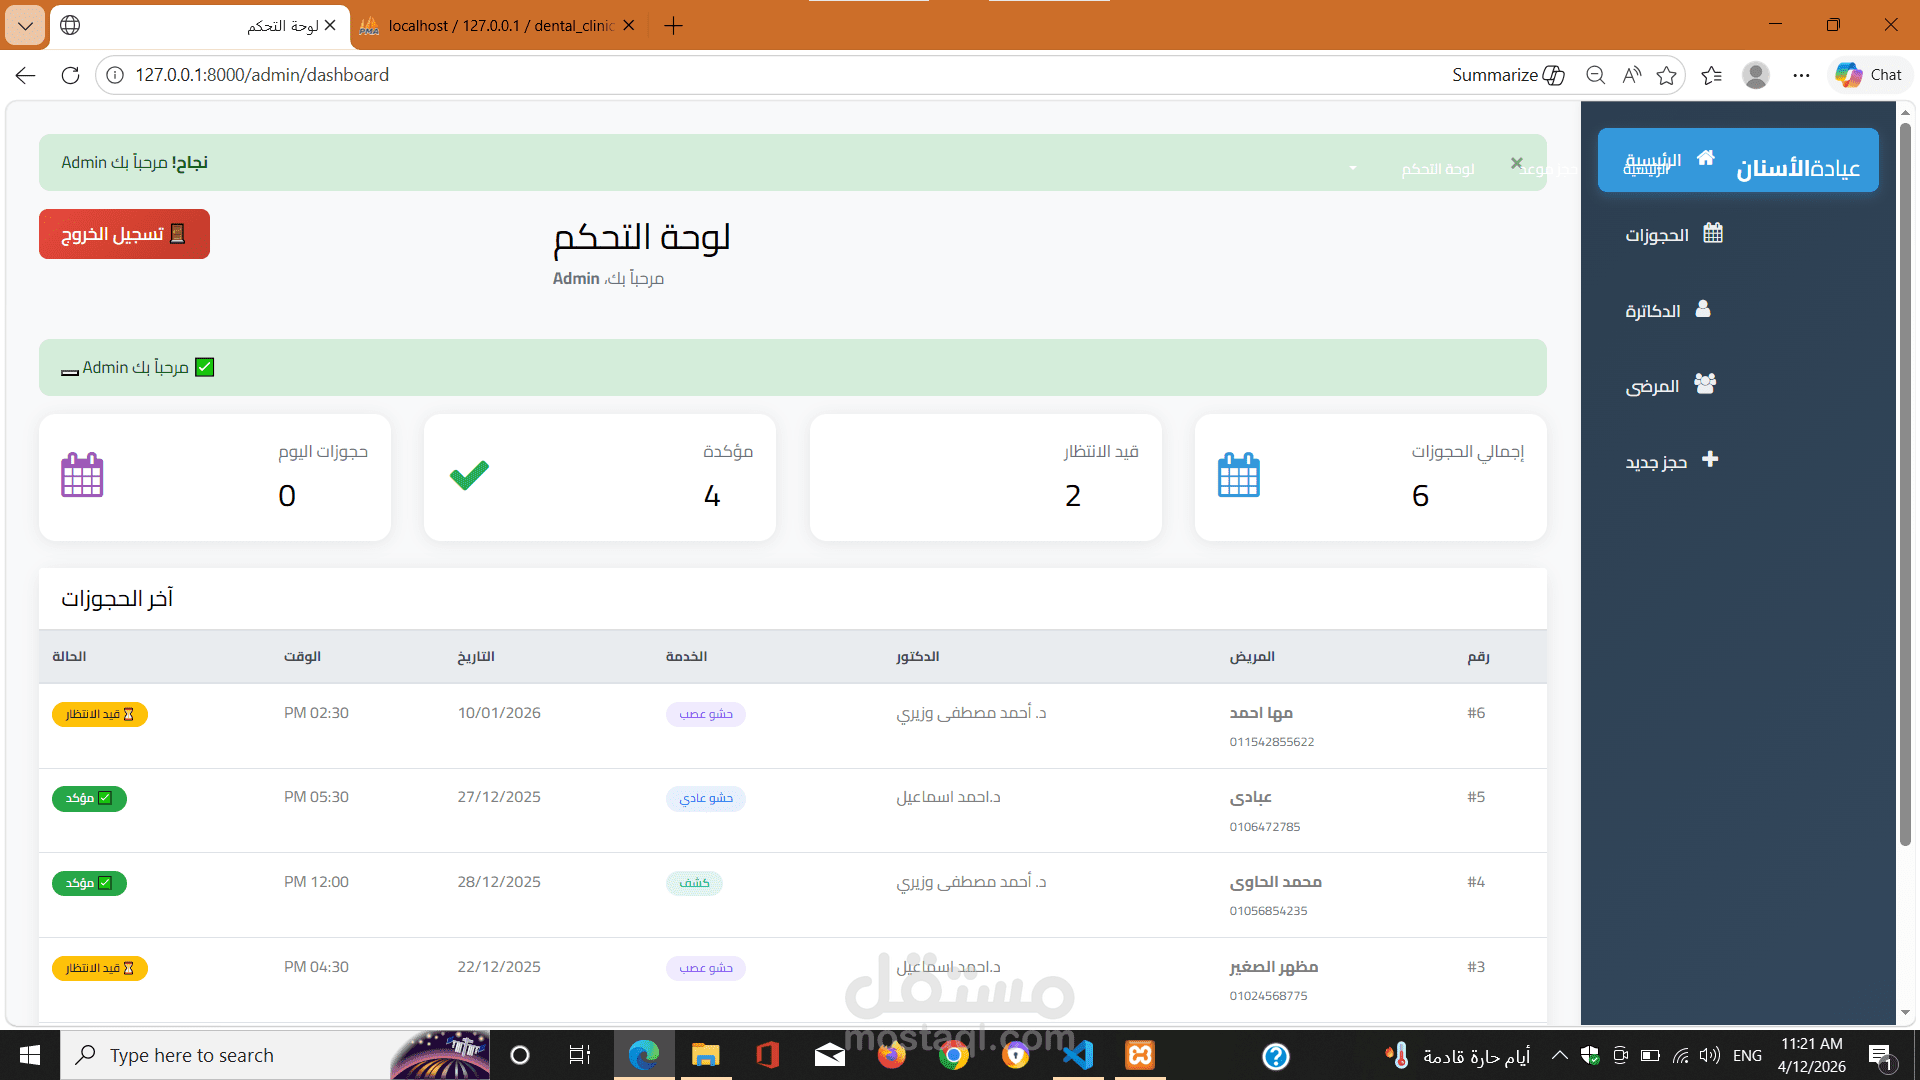The width and height of the screenshot is (1920, 1080).
Task: Open Visual Studio Code from taskbar
Action: tap(1078, 1055)
